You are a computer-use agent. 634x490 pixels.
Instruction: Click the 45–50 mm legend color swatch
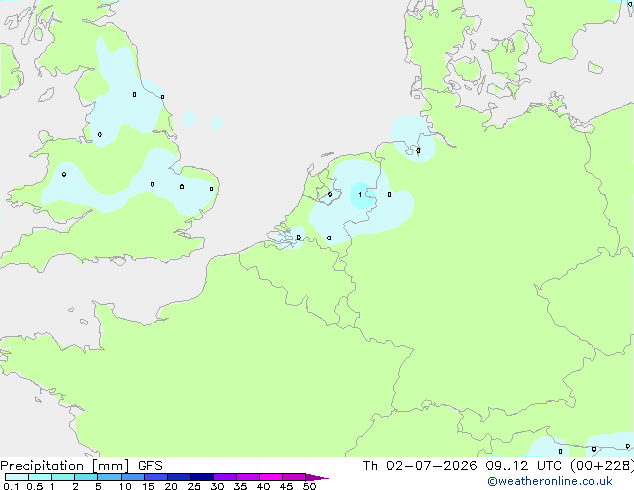tap(294, 477)
